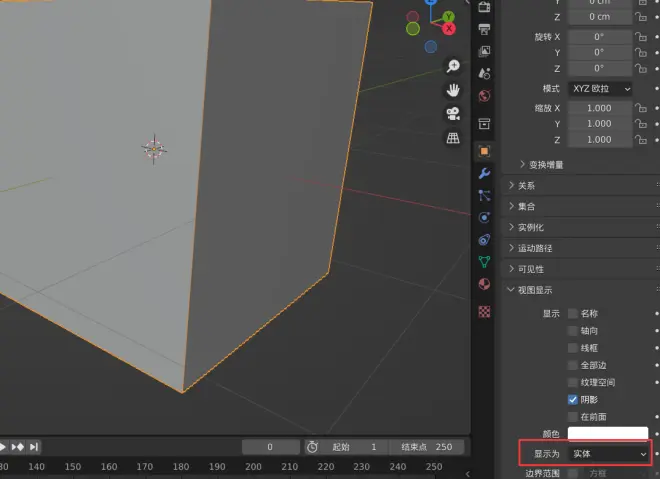Open the Scene properties tab
The width and height of the screenshot is (660, 479).
484,74
